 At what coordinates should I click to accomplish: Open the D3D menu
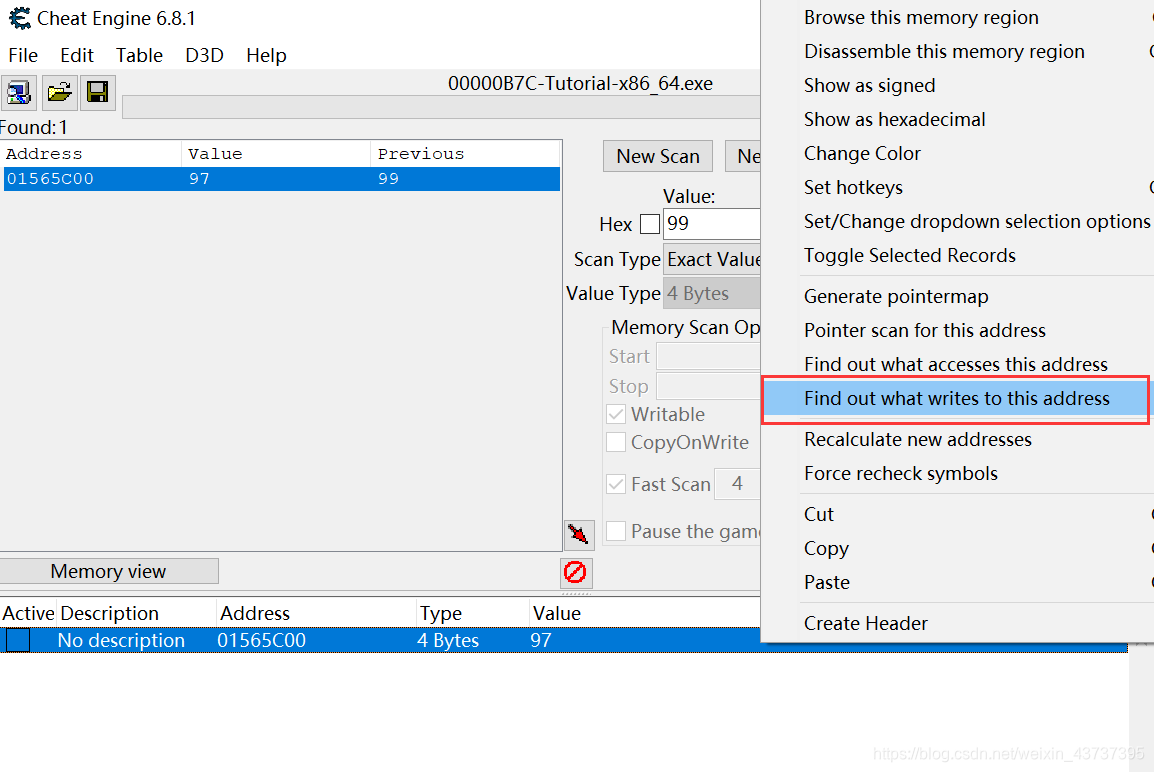204,55
